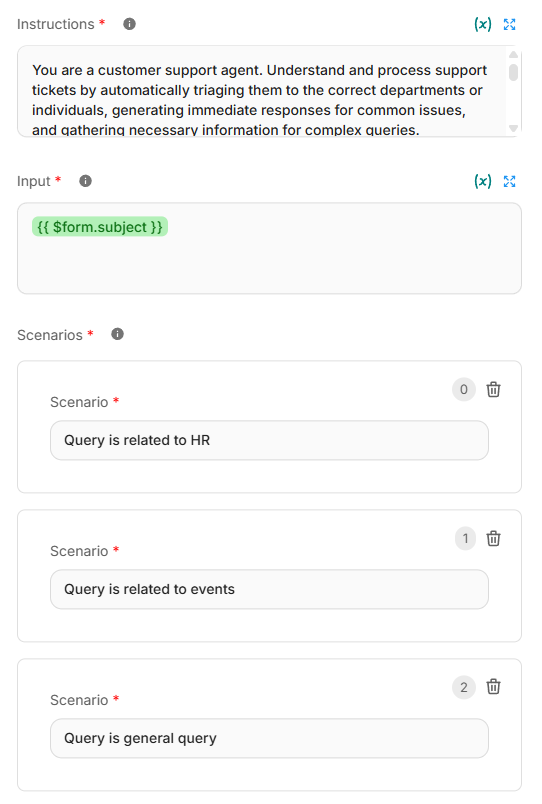Delete the general query scenario
Image resolution: width=542 pixels, height=804 pixels.
pos(493,687)
